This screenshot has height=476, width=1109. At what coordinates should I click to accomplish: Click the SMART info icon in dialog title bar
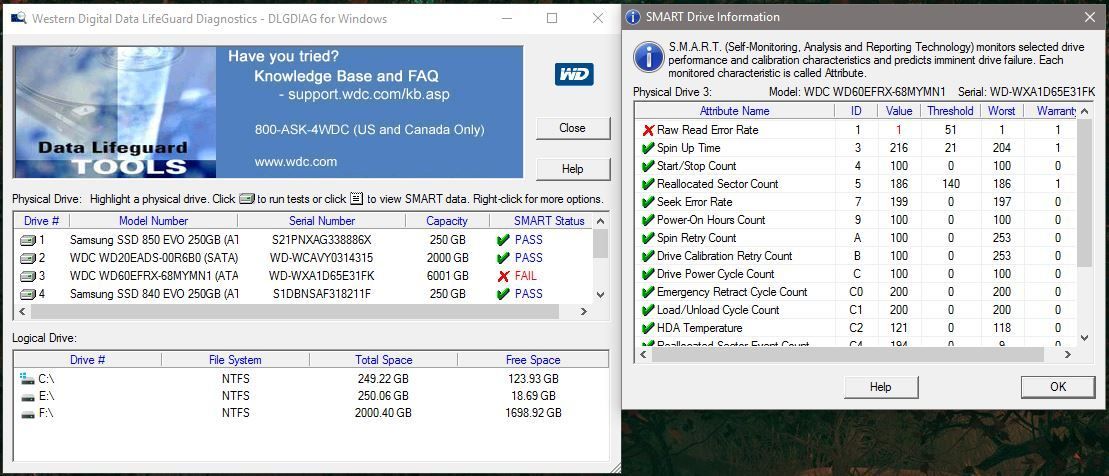pyautogui.click(x=633, y=17)
